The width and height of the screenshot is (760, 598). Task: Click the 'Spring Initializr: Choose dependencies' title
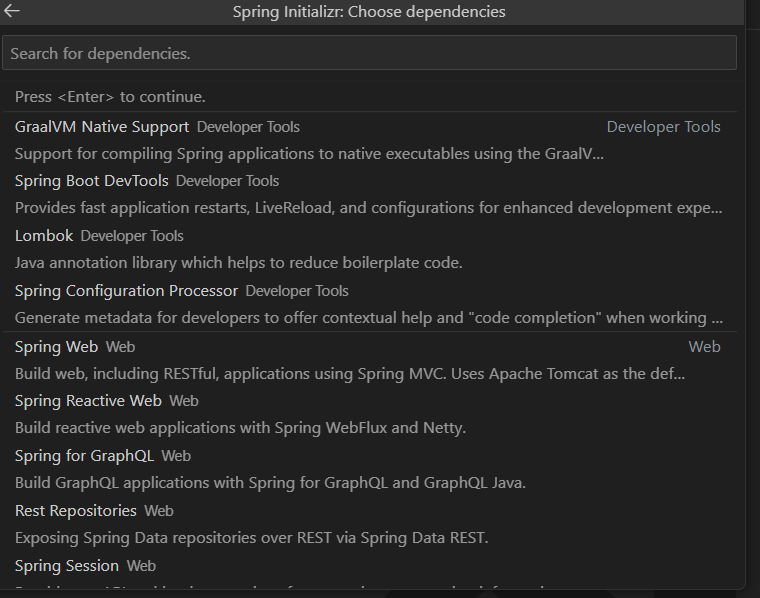tap(369, 11)
